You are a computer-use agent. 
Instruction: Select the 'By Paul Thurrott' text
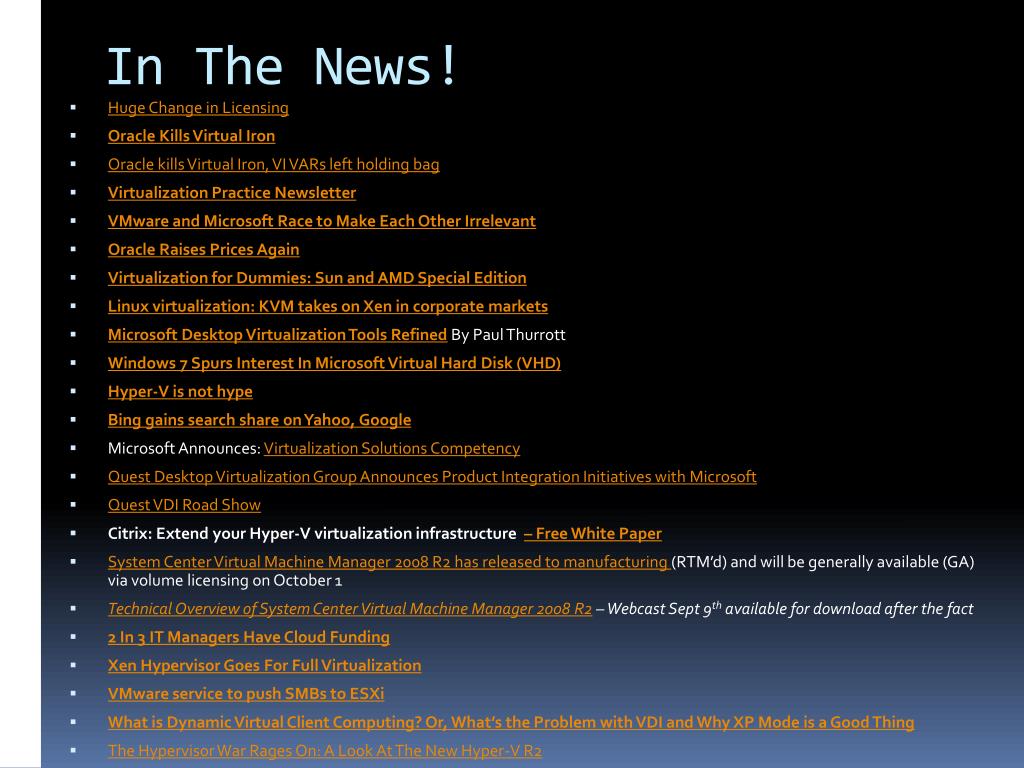pos(508,335)
